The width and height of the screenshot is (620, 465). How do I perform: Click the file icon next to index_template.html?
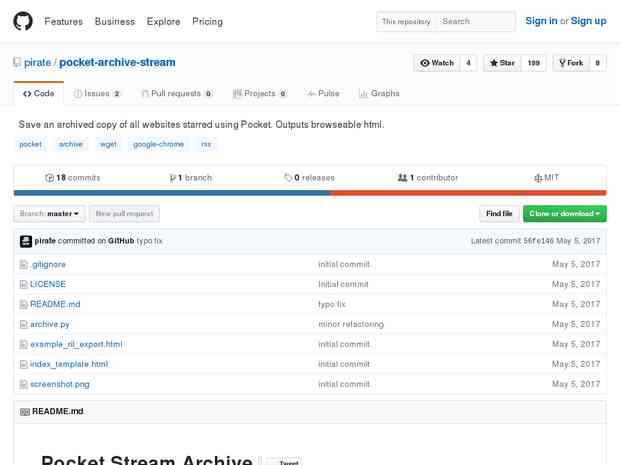(24, 364)
